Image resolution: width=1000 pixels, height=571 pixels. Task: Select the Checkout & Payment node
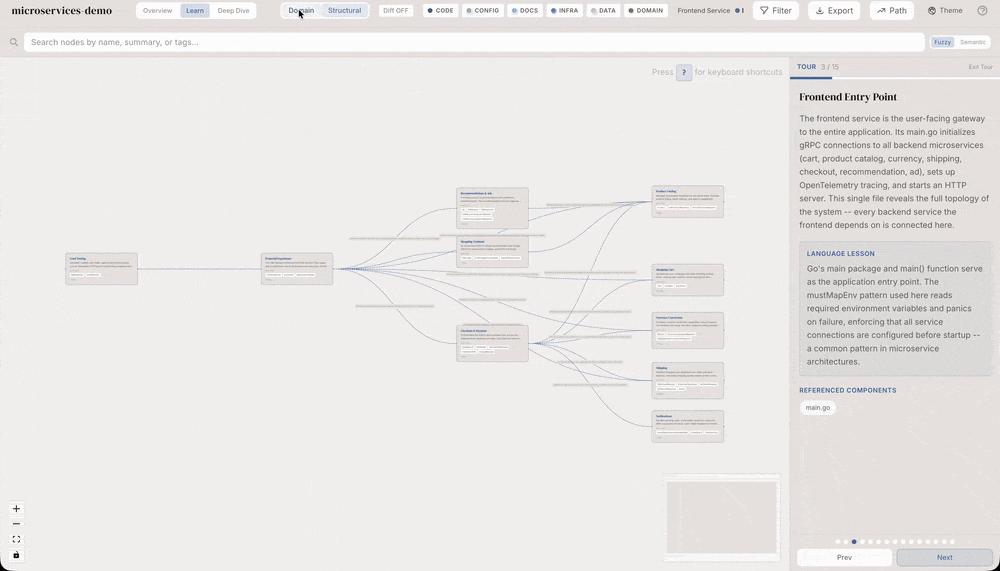(492, 343)
